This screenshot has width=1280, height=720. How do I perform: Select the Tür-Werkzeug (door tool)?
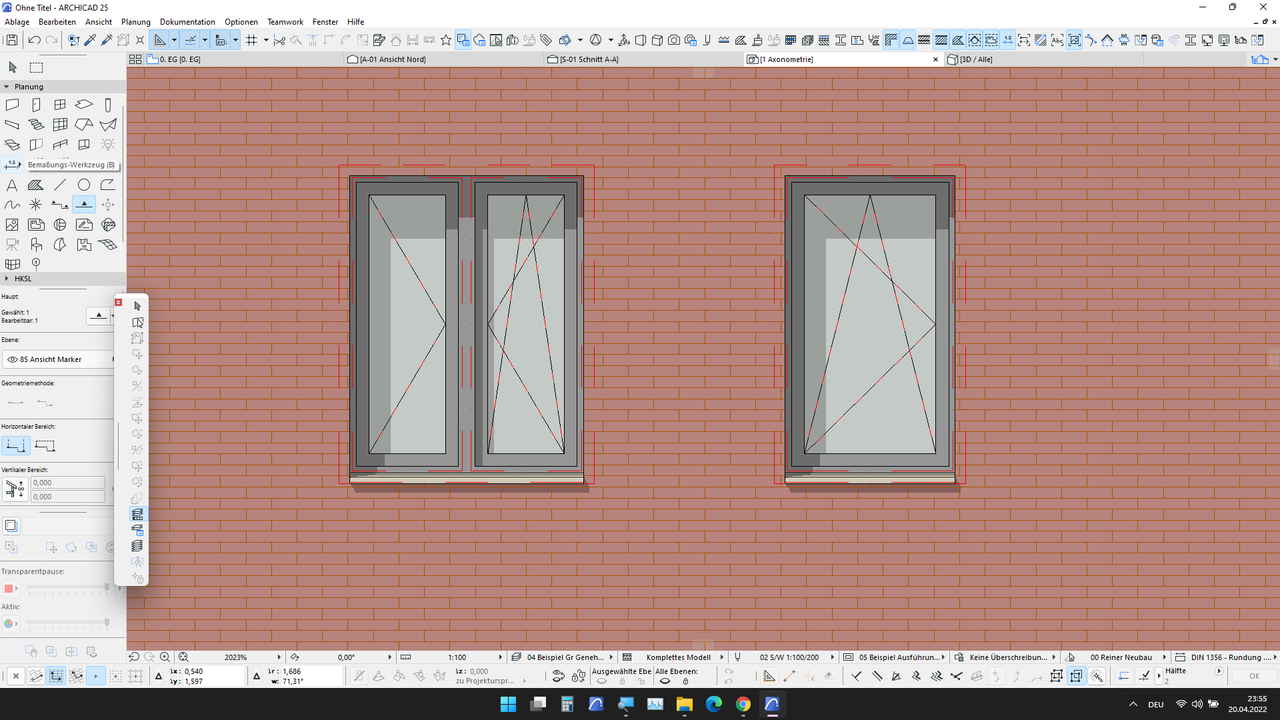pyautogui.click(x=36, y=104)
